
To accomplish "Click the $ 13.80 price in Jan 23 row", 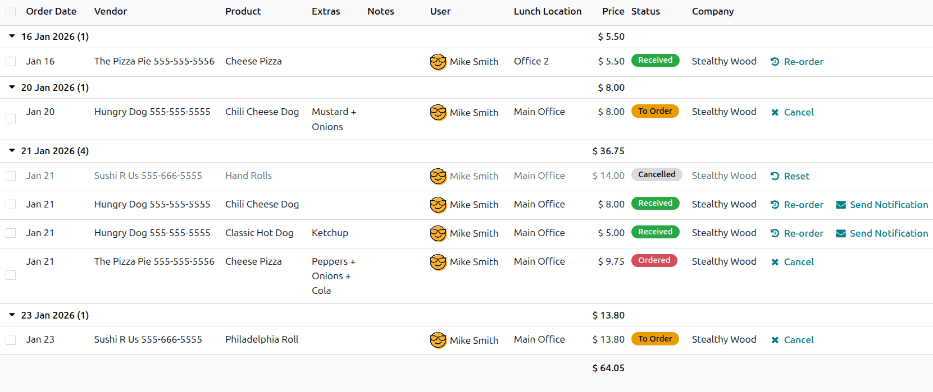I will pyautogui.click(x=608, y=340).
